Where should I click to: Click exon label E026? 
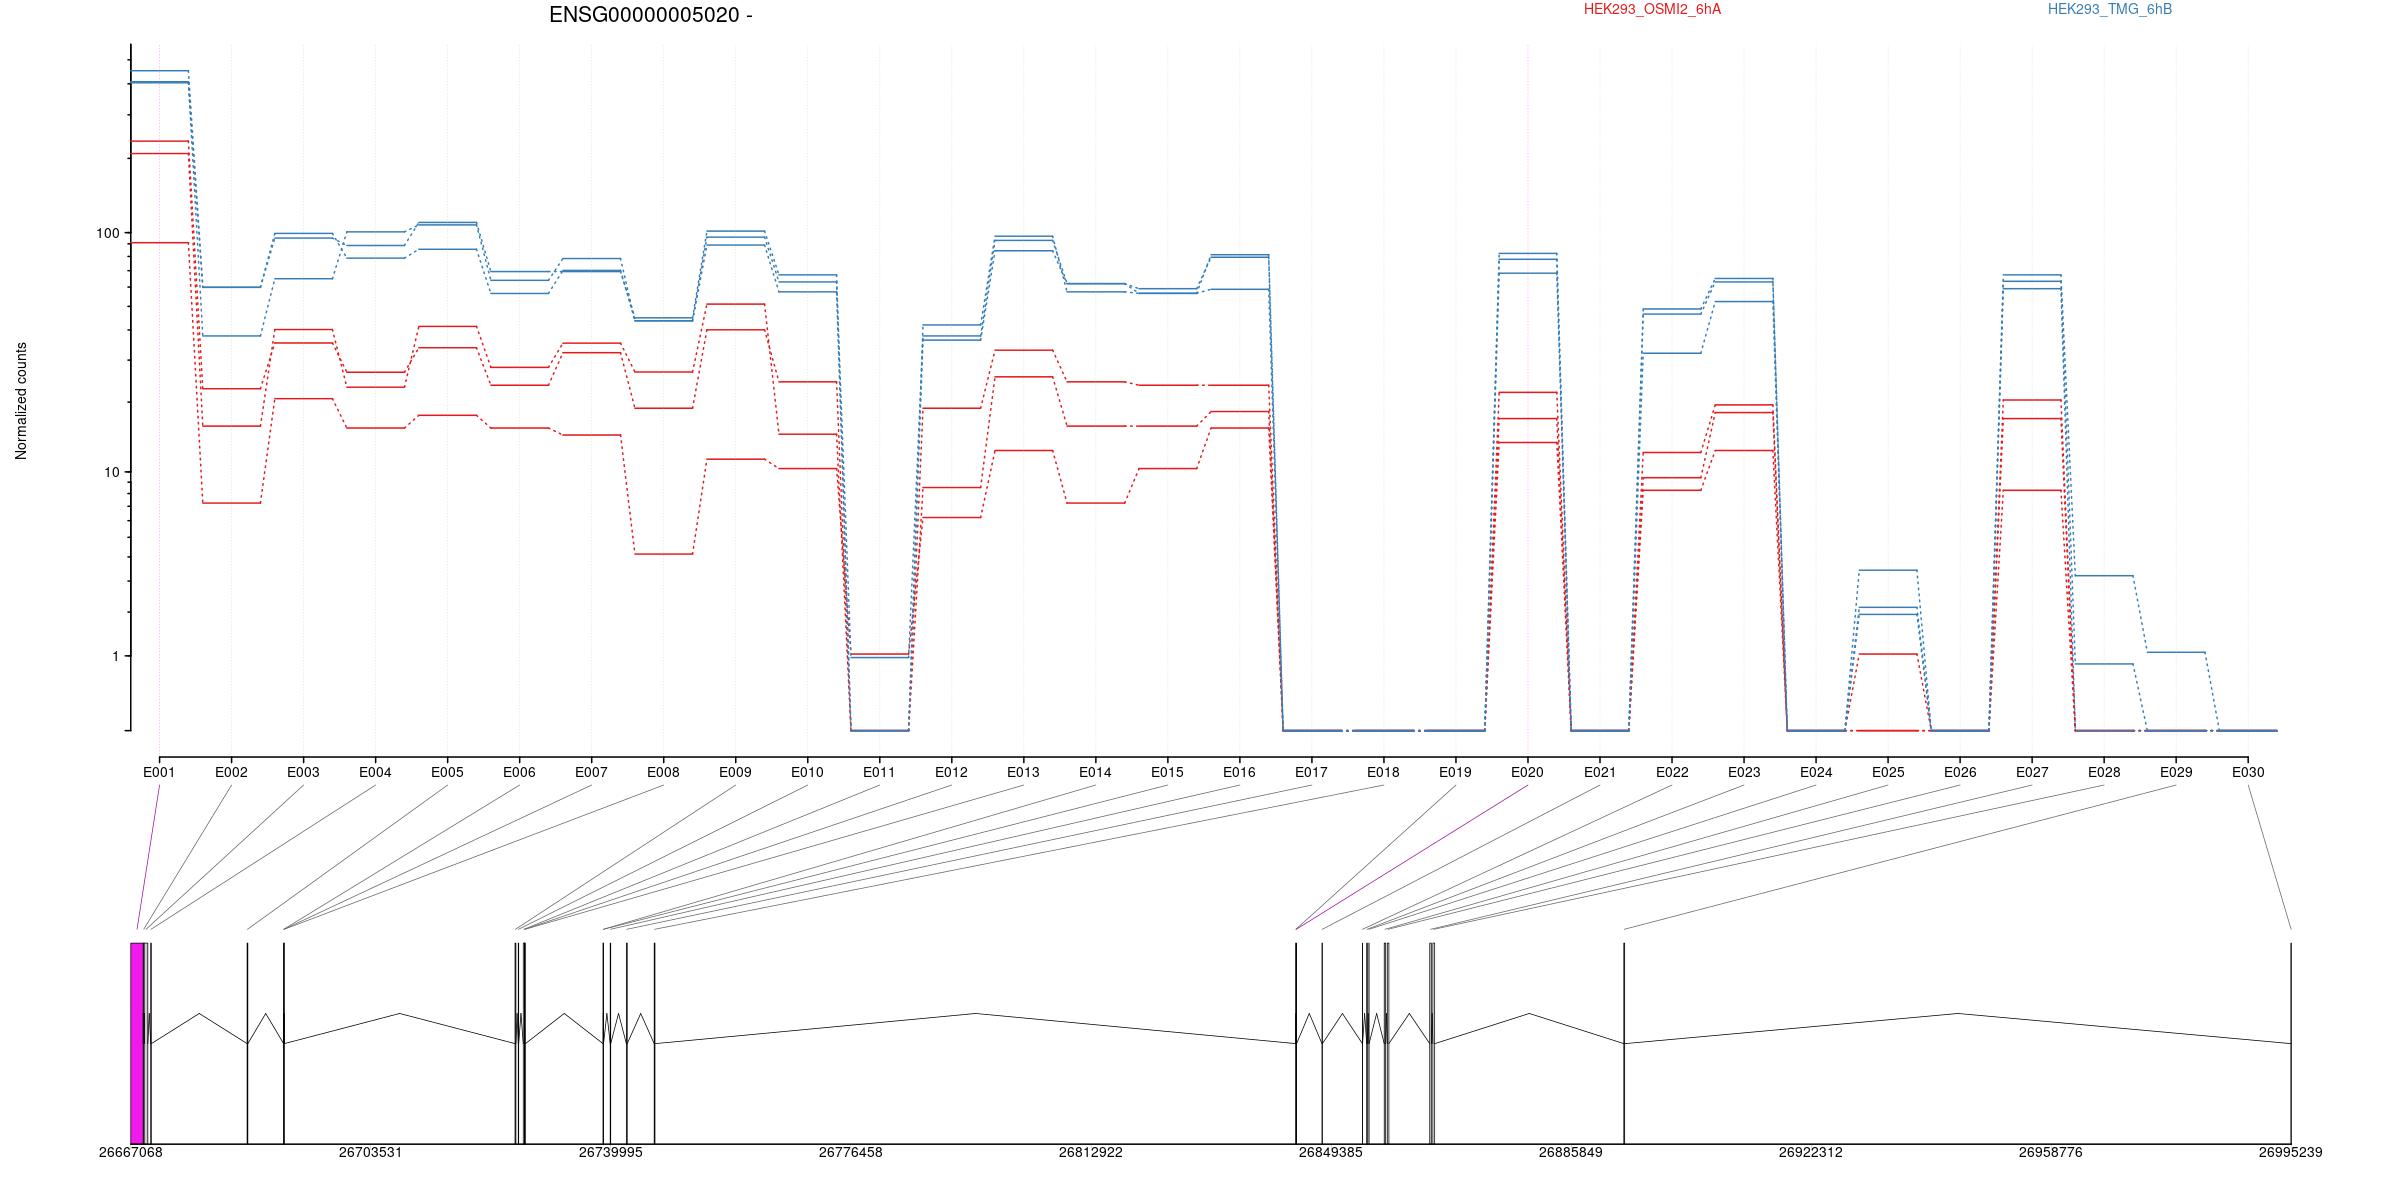point(1960,772)
